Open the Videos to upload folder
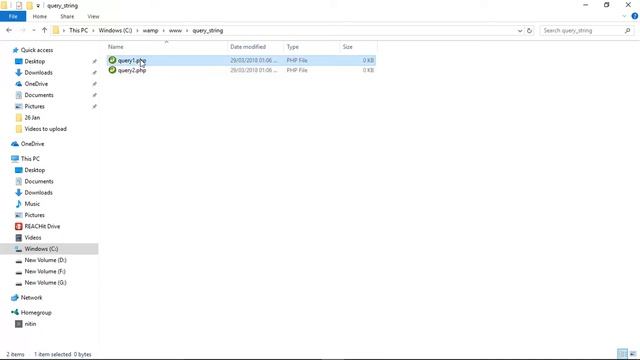The image size is (640, 360). point(45,129)
